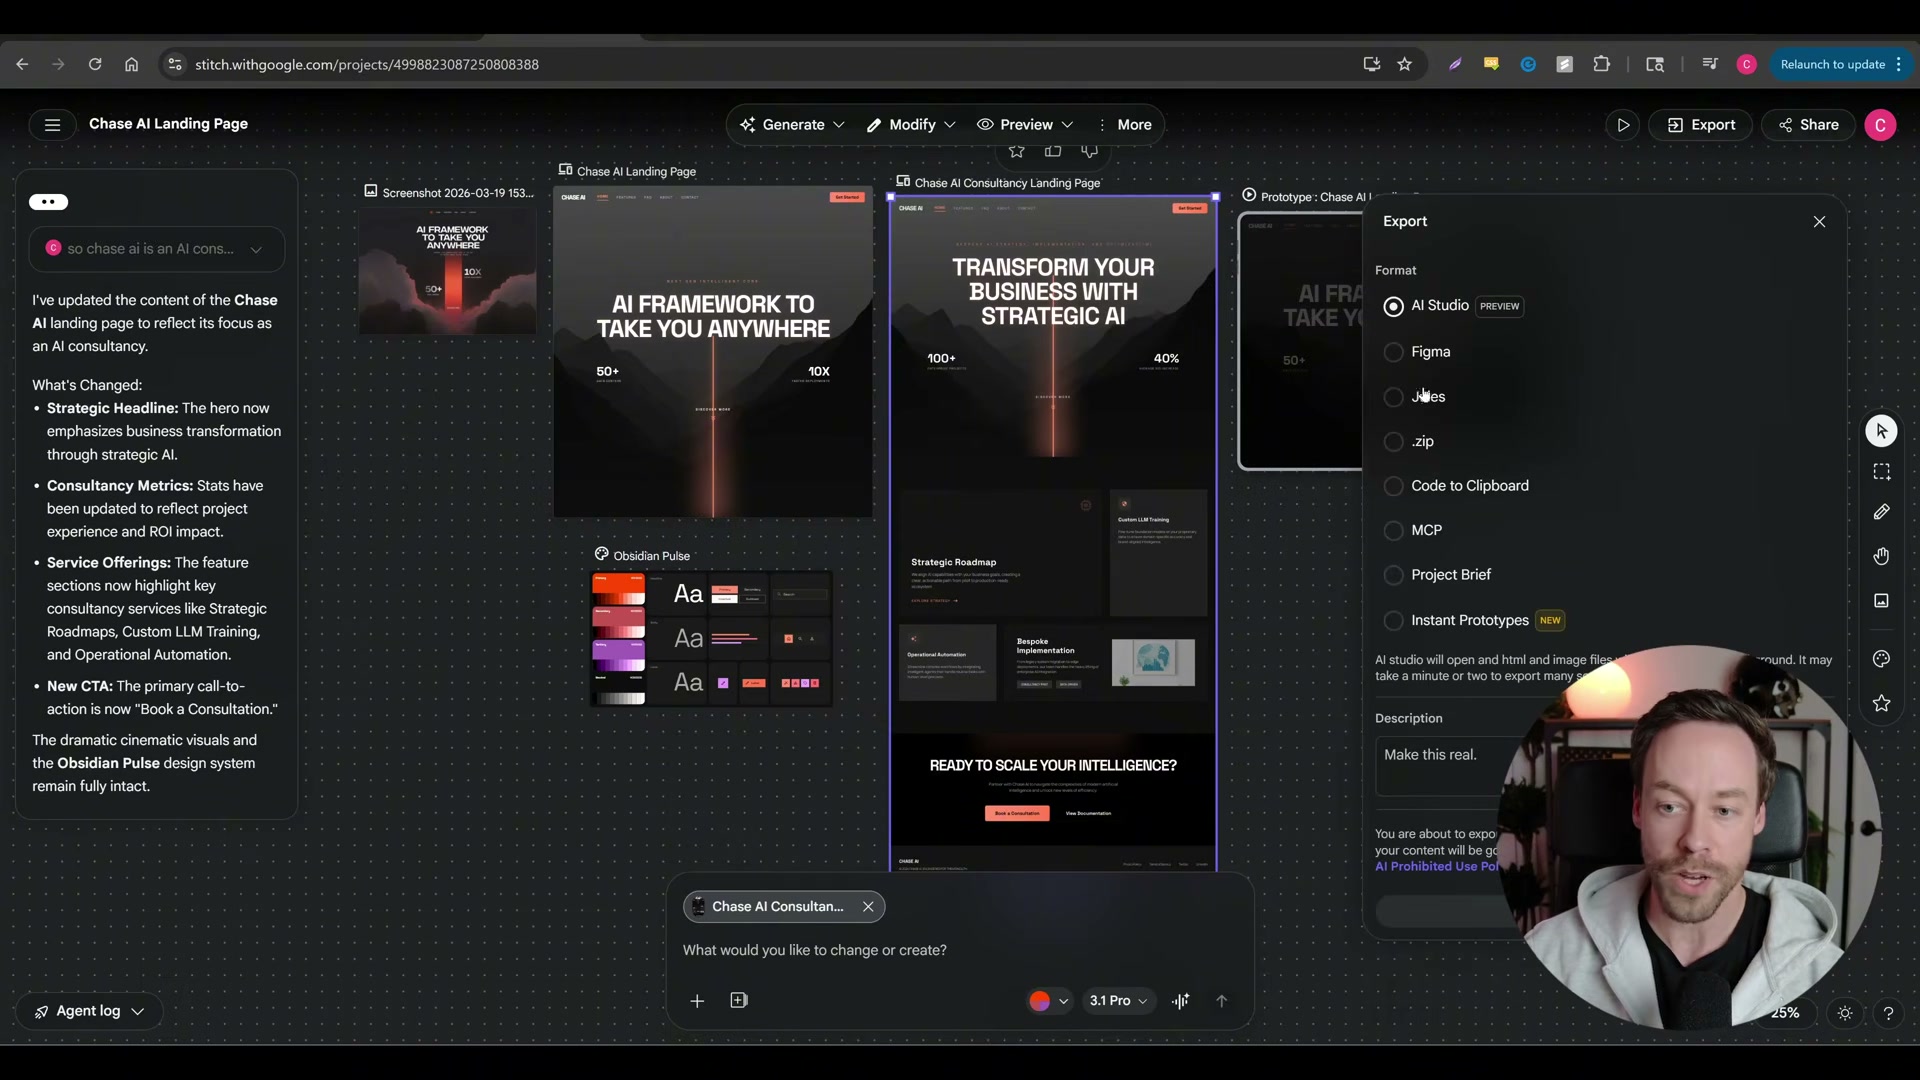This screenshot has width=1920, height=1080.
Task: Select the Chase AI Consultancy Landing Page frame
Action: [1053, 534]
